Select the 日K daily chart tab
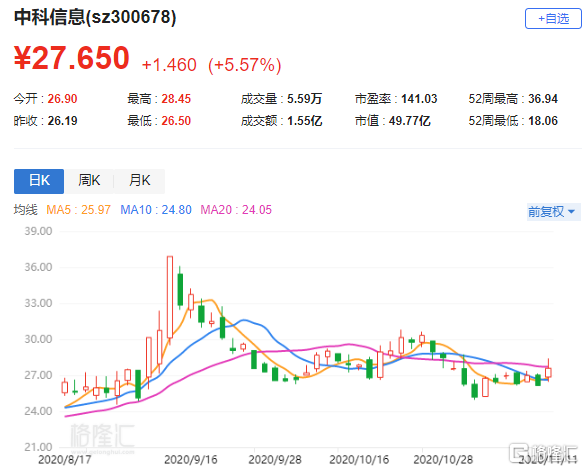584x470 pixels. [x=39, y=181]
